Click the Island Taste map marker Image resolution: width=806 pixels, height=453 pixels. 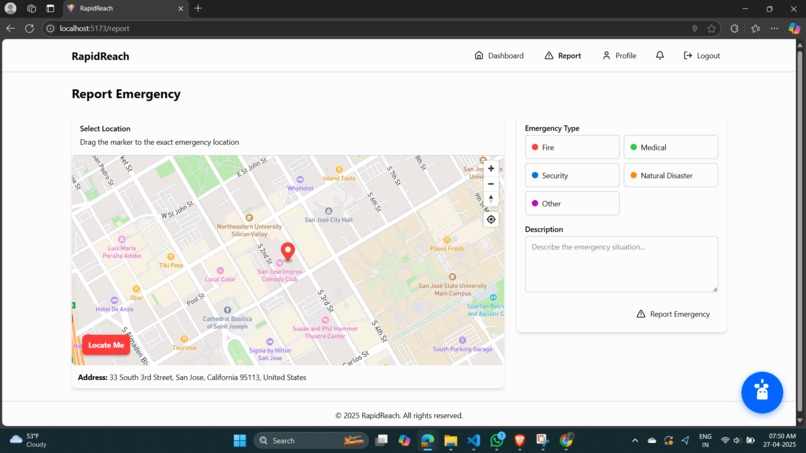point(339,169)
